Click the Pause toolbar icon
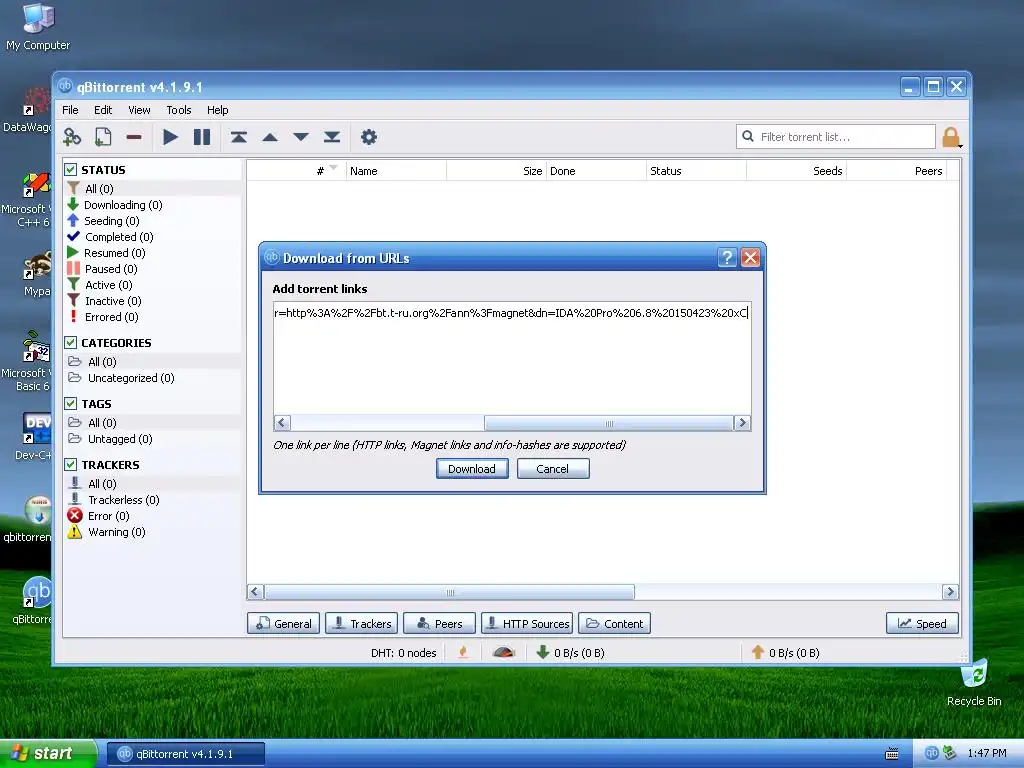This screenshot has width=1024, height=768. click(202, 137)
